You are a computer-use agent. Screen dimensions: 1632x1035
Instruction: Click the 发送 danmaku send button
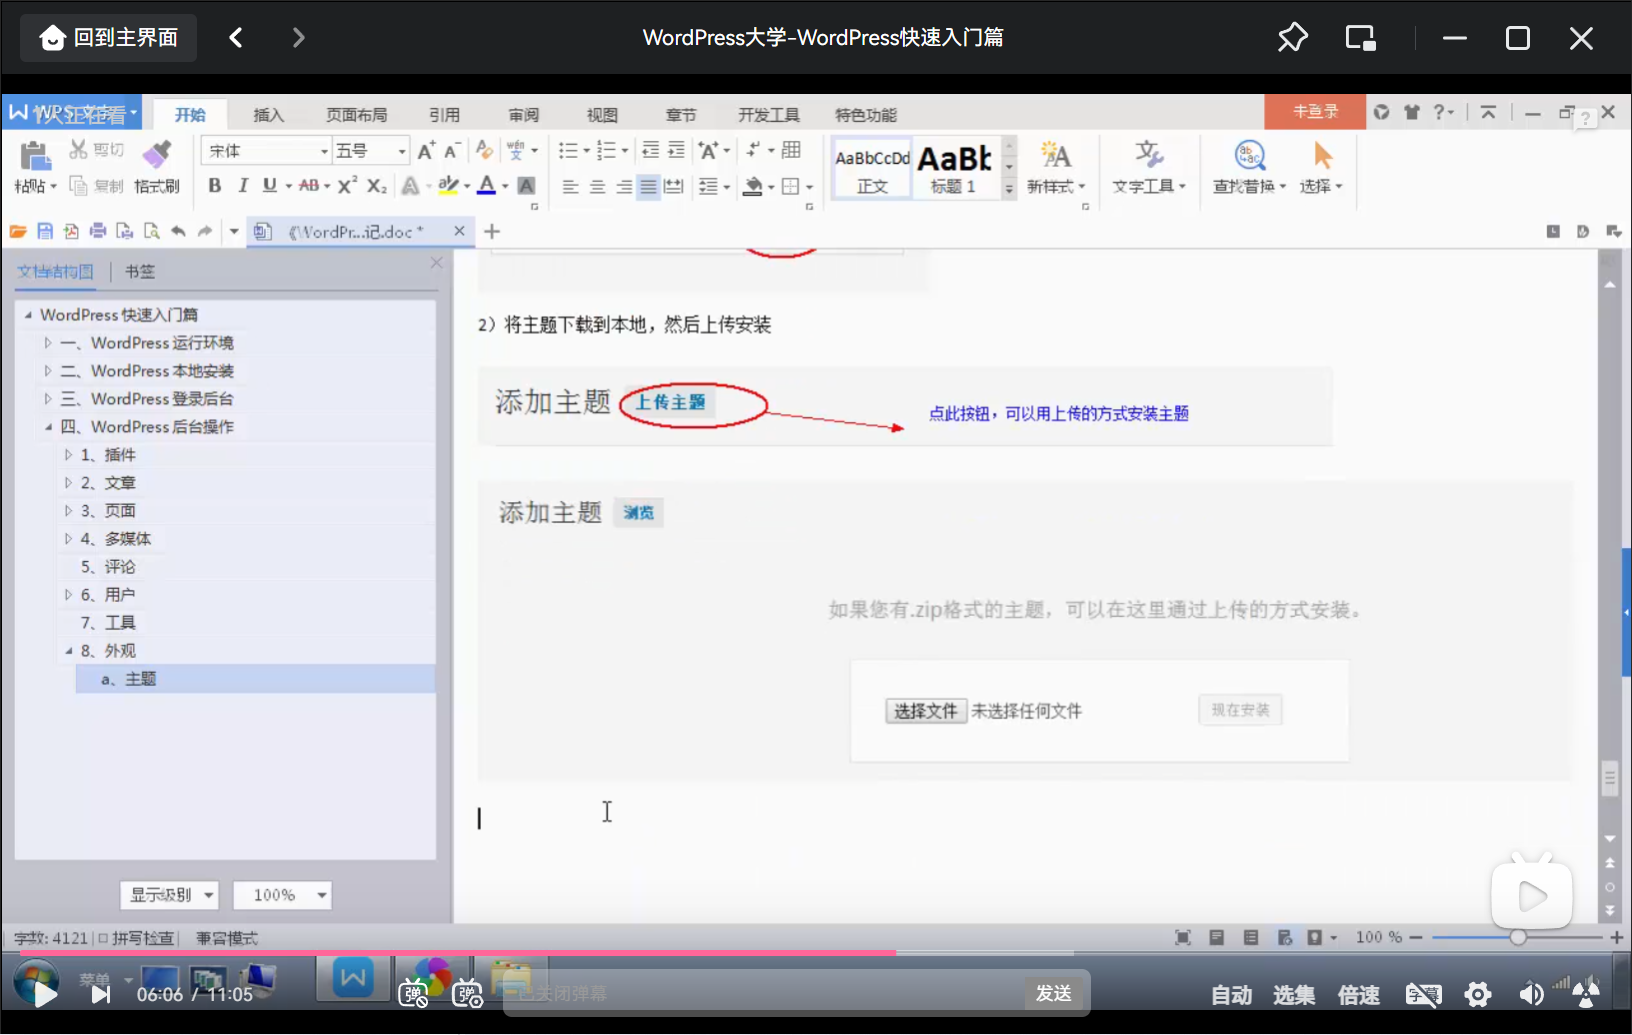pos(1054,993)
